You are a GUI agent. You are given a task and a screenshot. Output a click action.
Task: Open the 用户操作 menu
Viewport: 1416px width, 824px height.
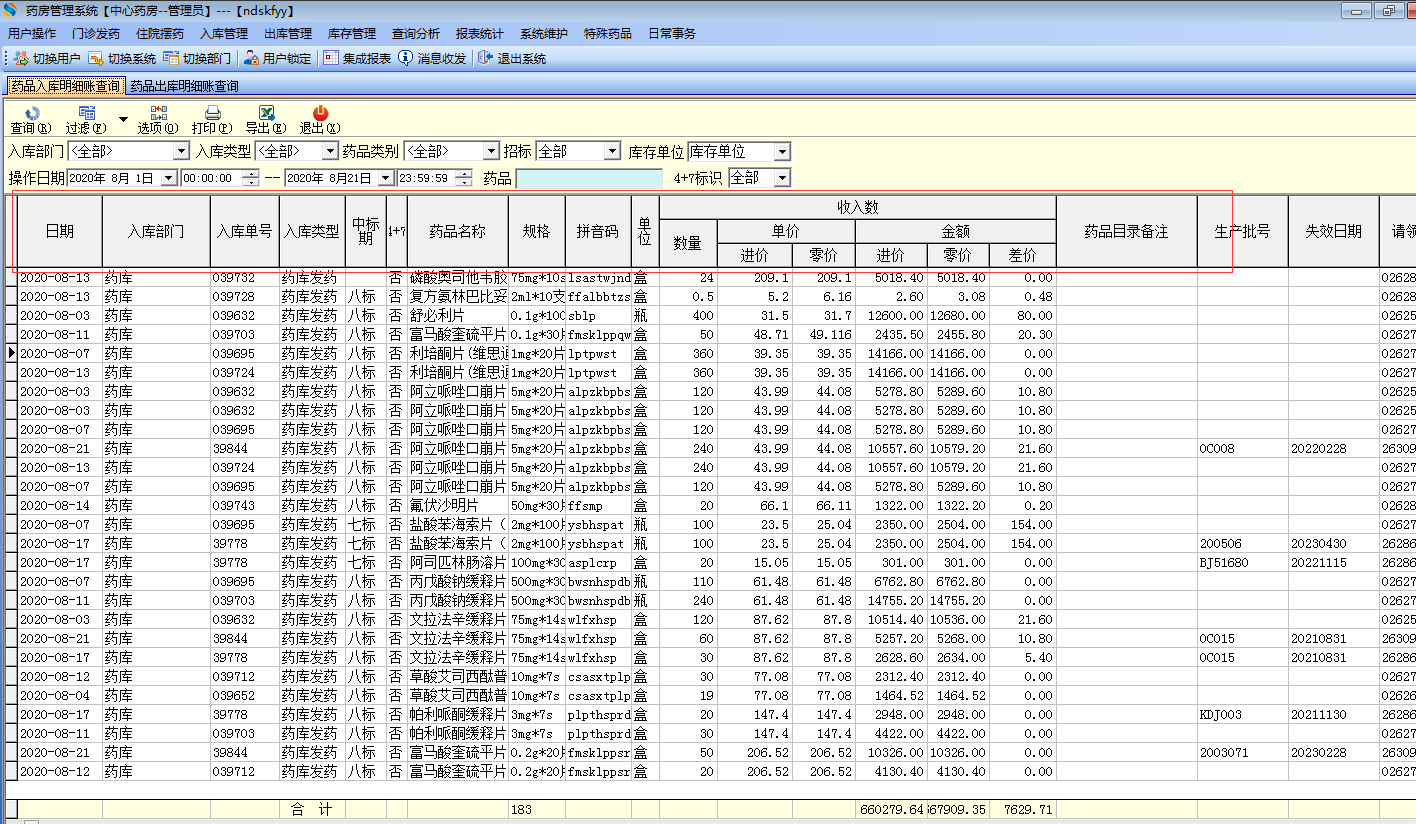tap(32, 33)
